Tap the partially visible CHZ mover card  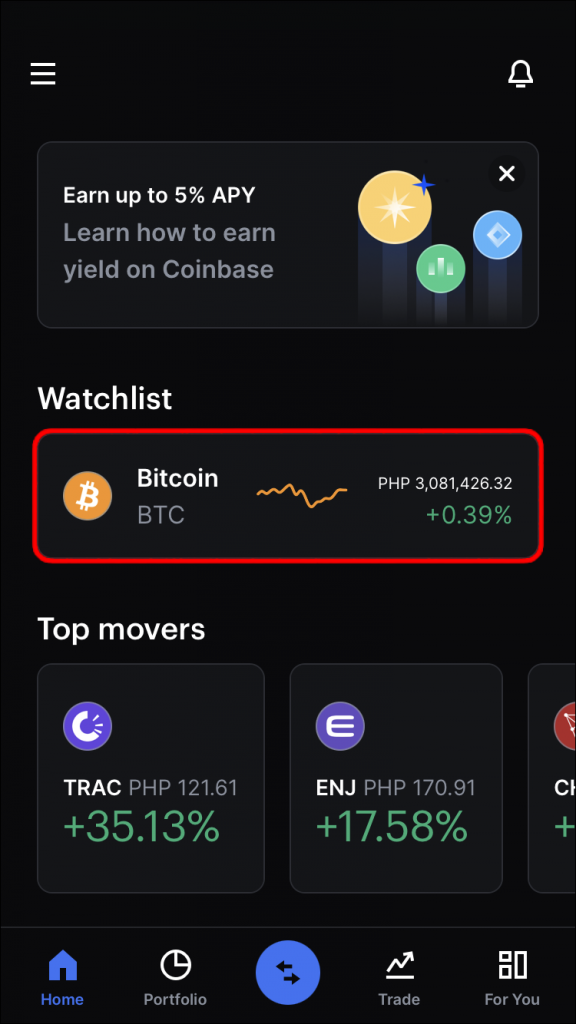point(556,778)
